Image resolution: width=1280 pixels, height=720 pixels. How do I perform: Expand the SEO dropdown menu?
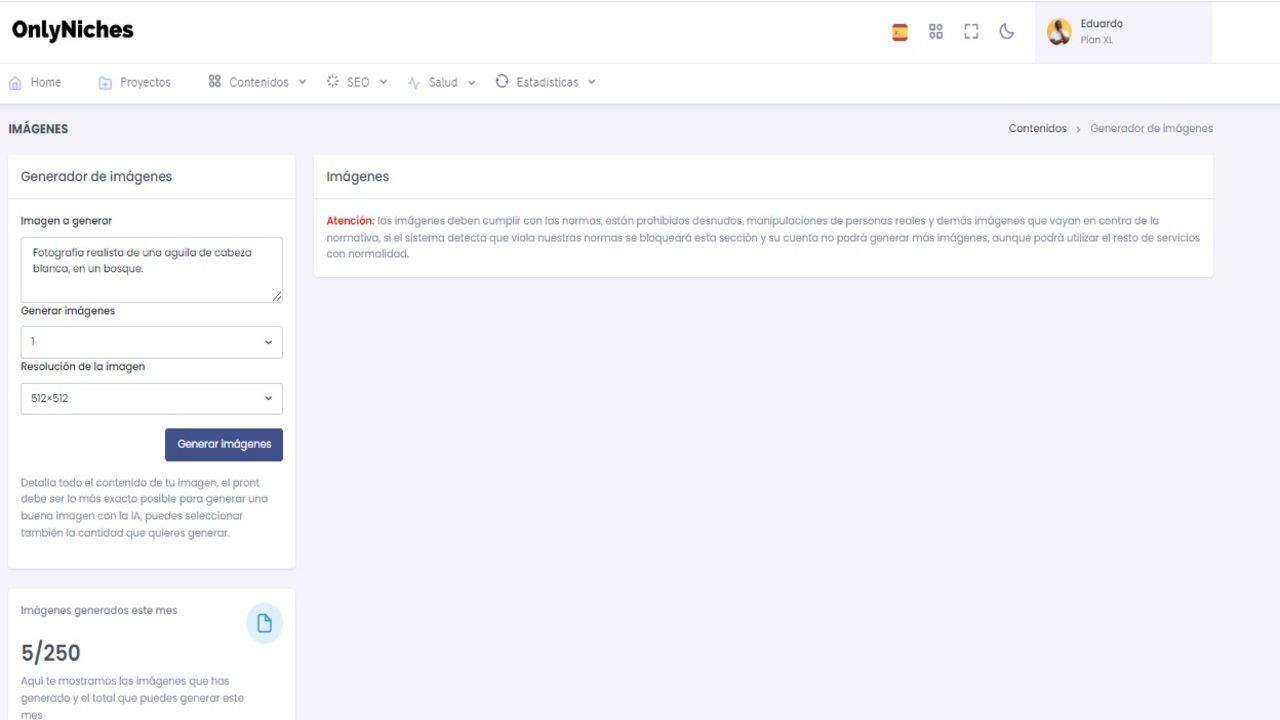click(x=357, y=82)
